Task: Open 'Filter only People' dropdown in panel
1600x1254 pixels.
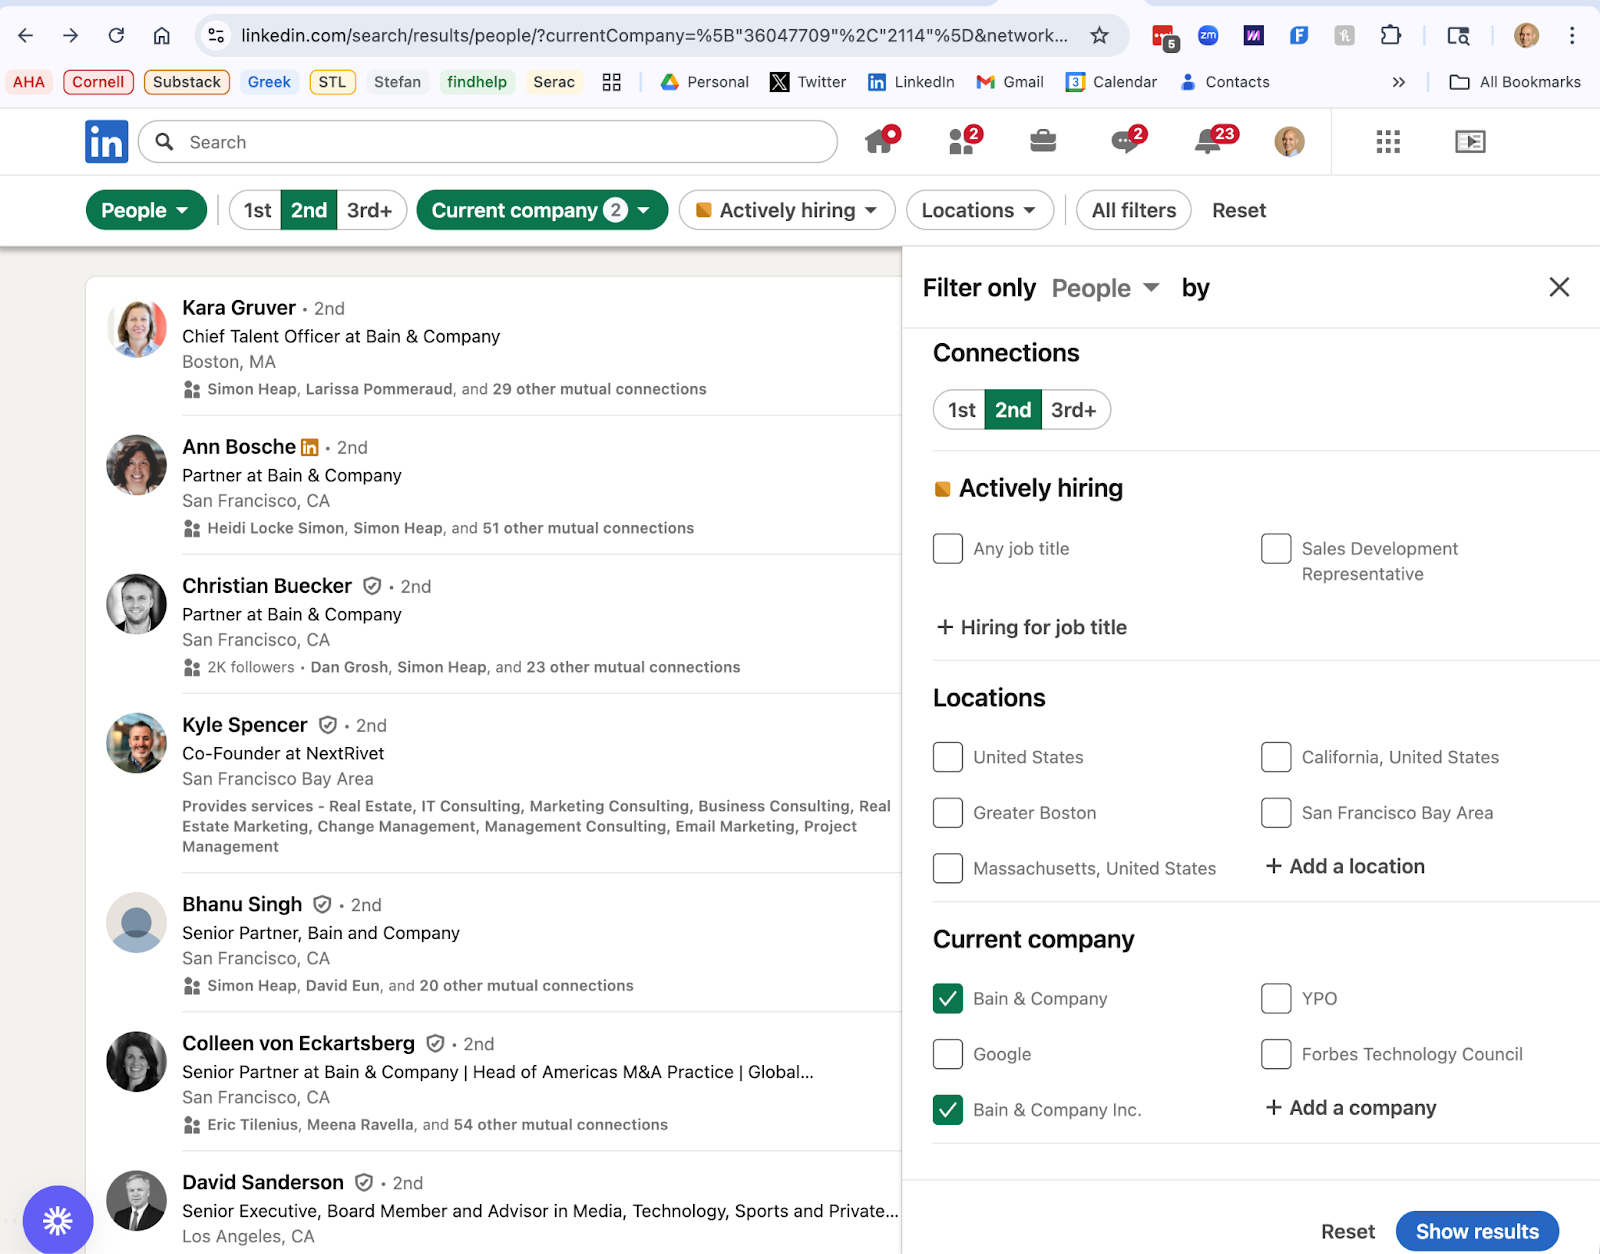Action: point(1105,288)
